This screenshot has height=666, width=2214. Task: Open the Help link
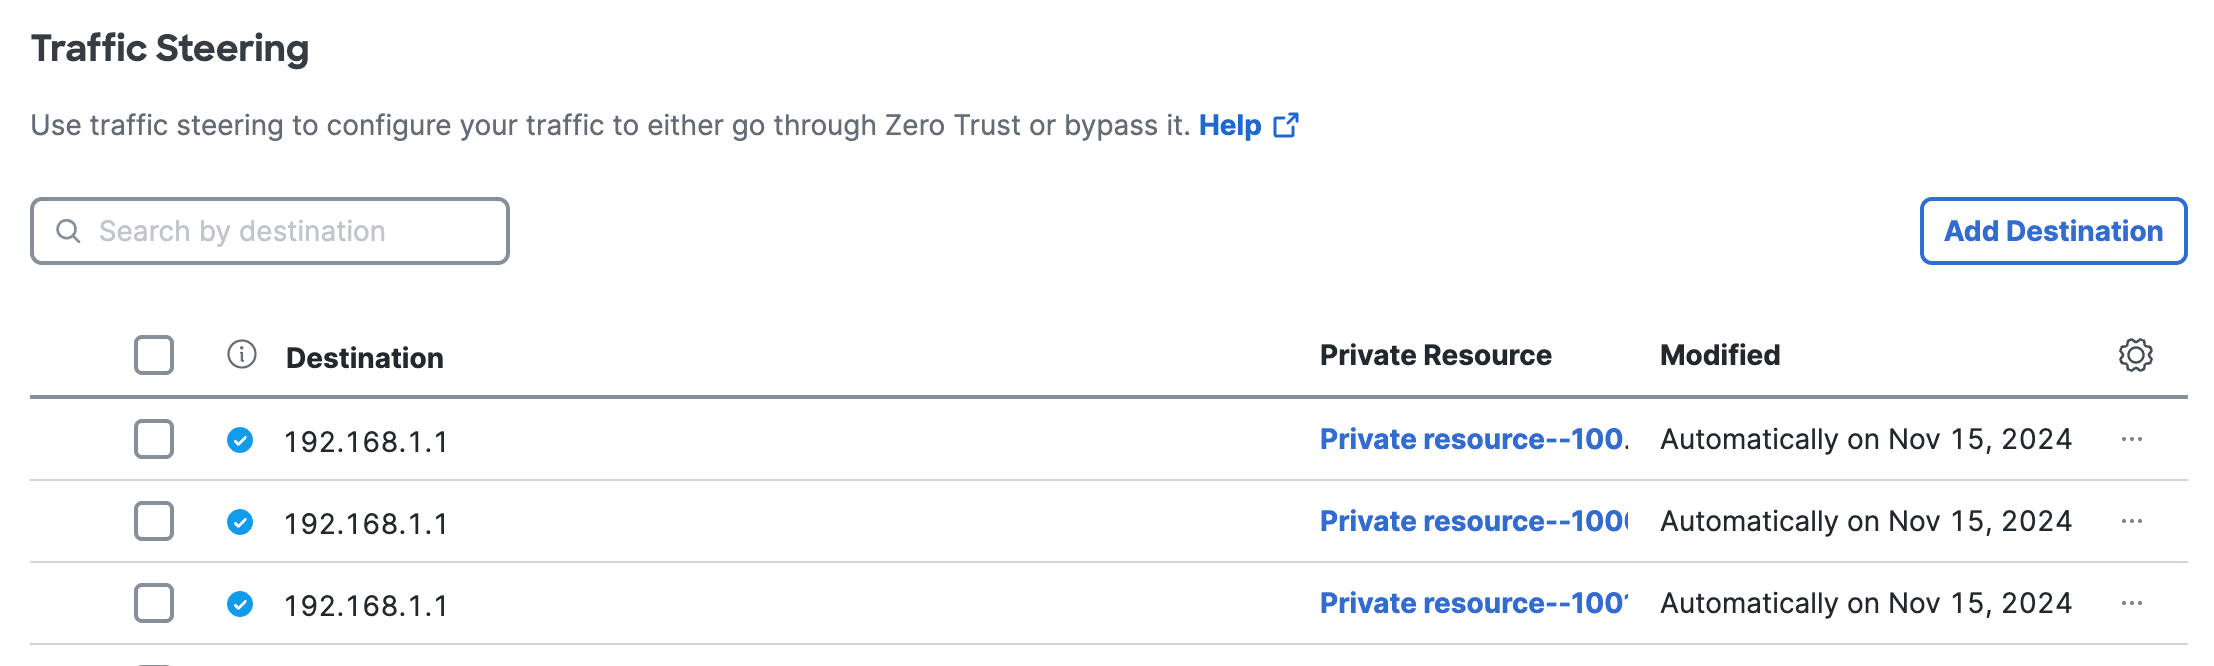[x=1230, y=125]
